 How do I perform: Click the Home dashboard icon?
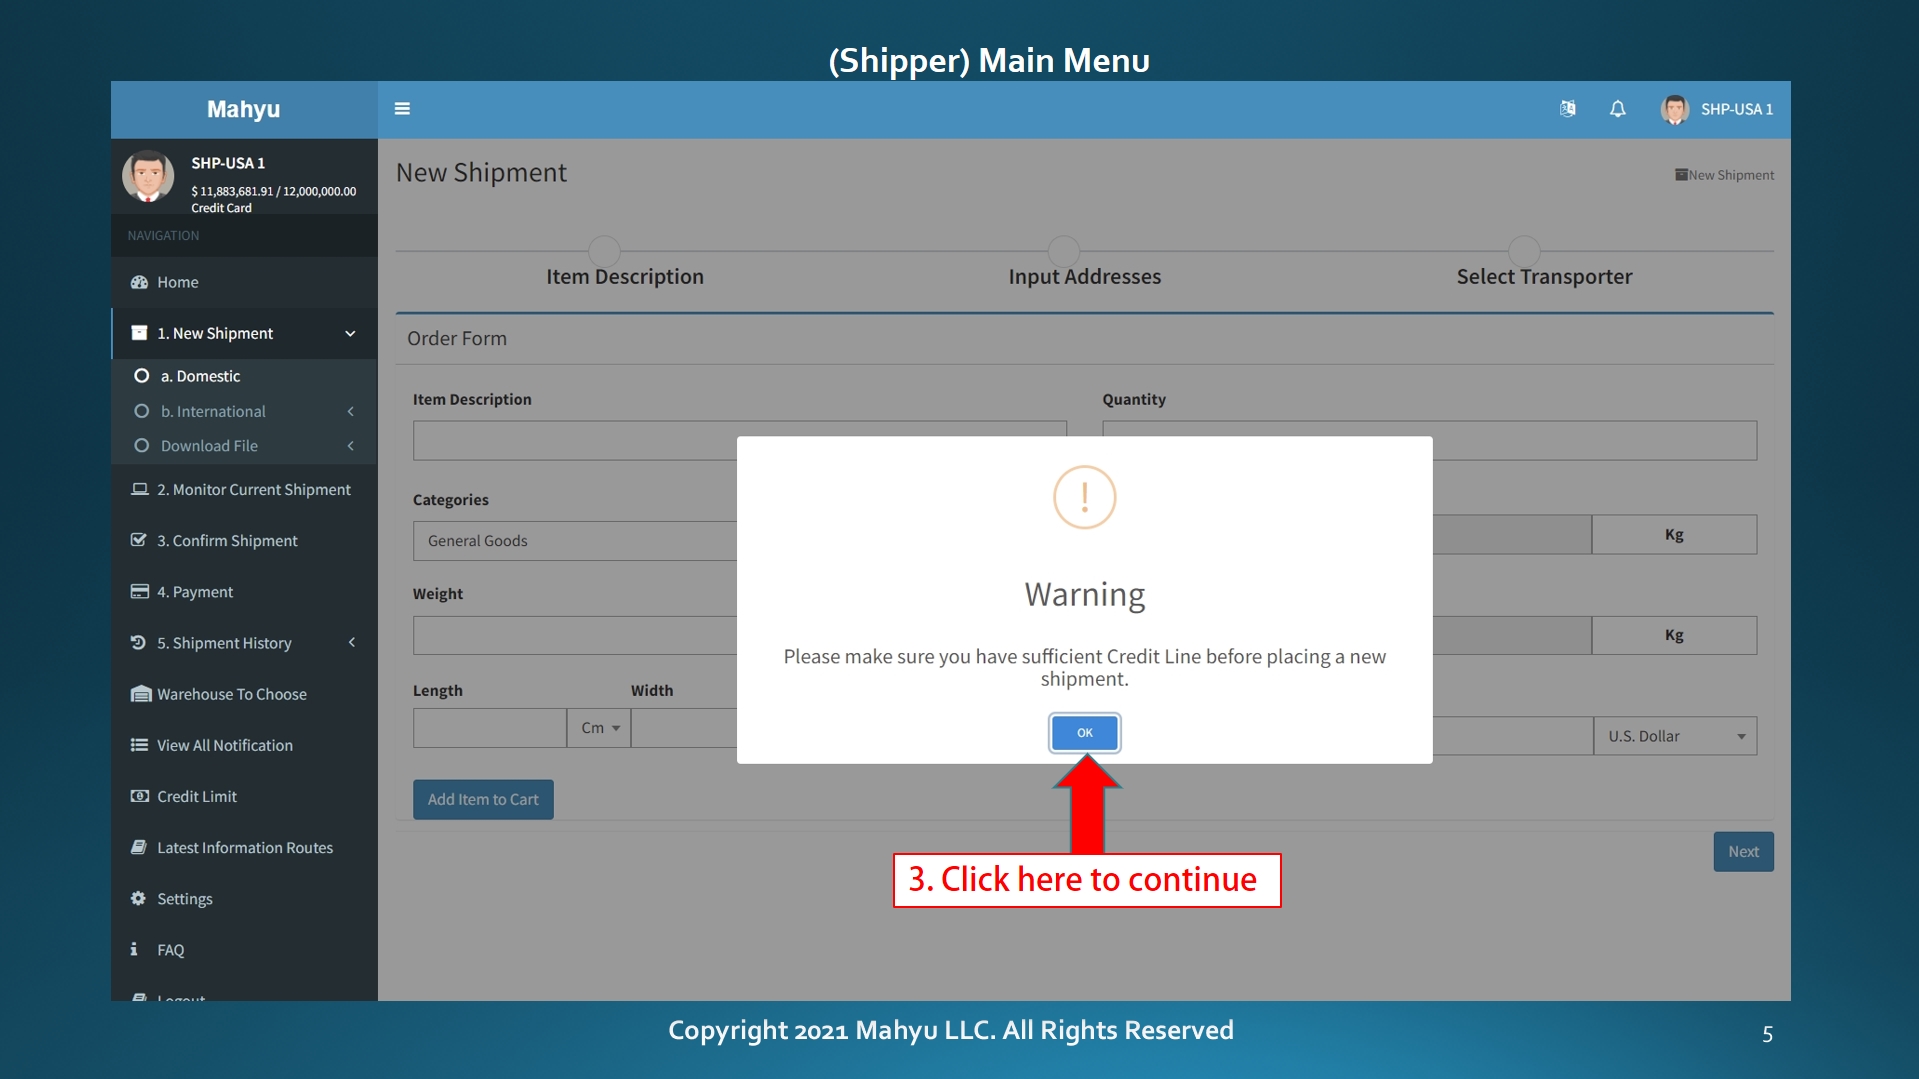139,282
